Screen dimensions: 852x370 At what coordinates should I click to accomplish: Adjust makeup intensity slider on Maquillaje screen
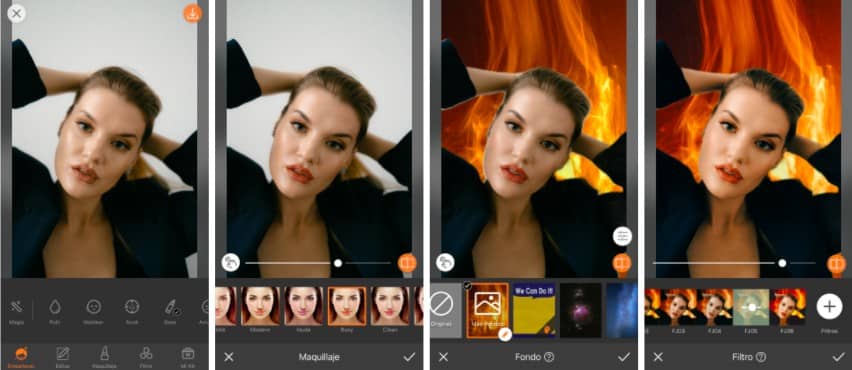point(317,263)
